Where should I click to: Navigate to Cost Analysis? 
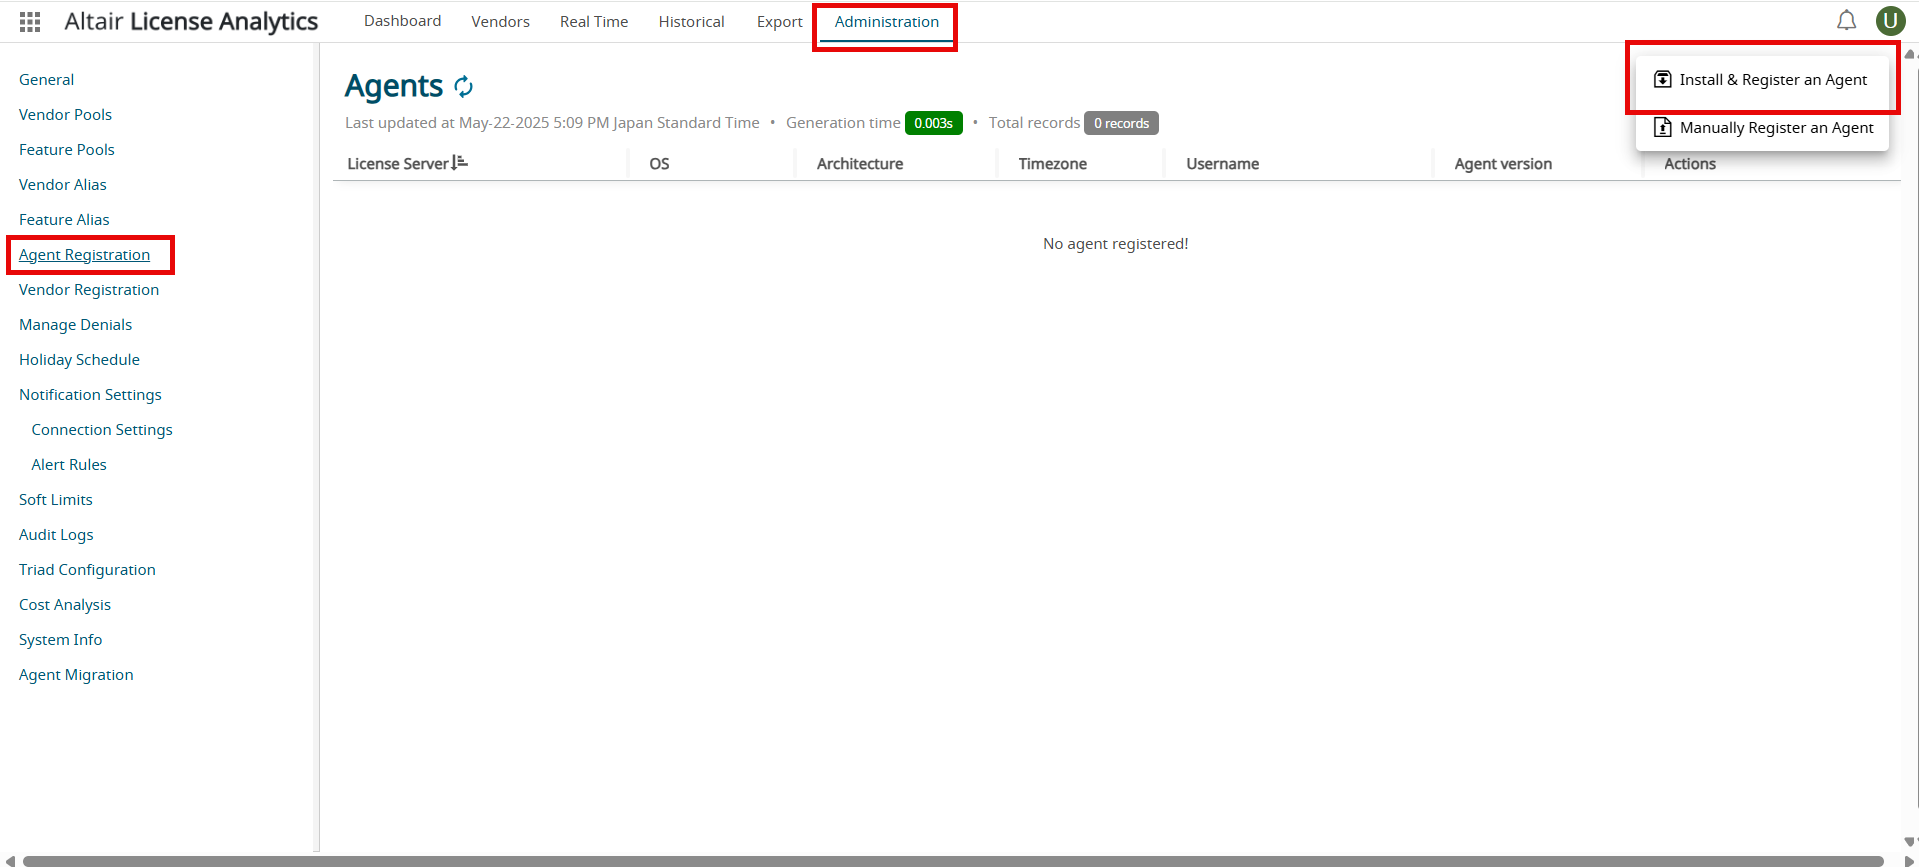[x=65, y=604]
